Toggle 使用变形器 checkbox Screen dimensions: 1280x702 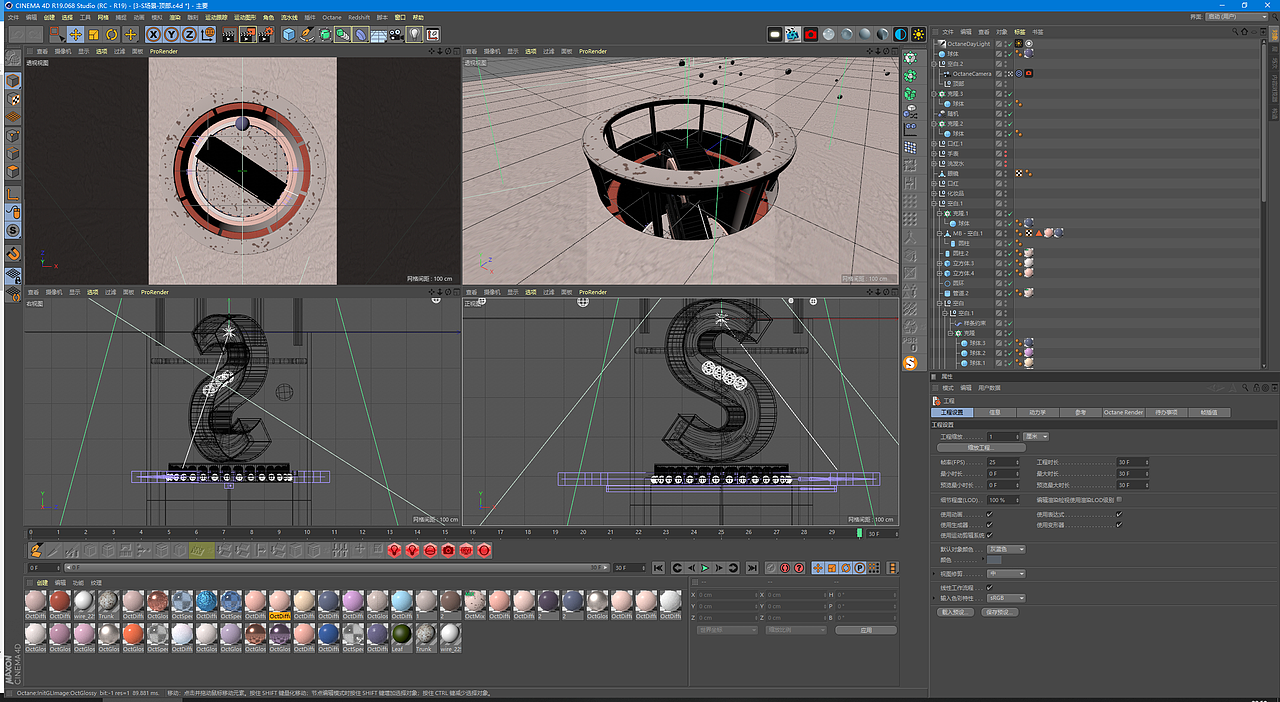pos(1119,524)
